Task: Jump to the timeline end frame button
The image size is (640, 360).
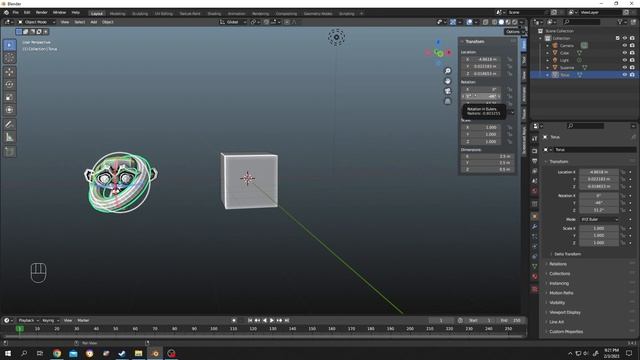Action: click(287, 320)
